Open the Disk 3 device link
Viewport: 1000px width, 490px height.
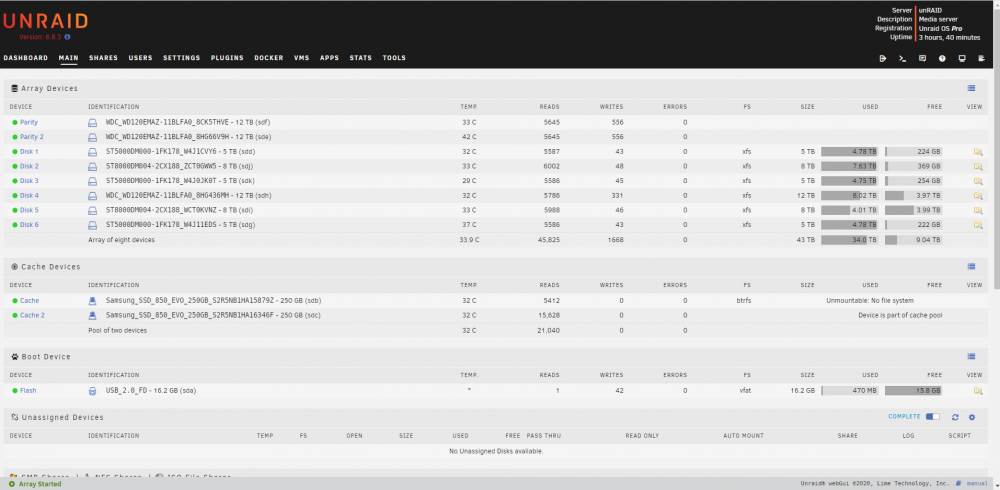29,181
